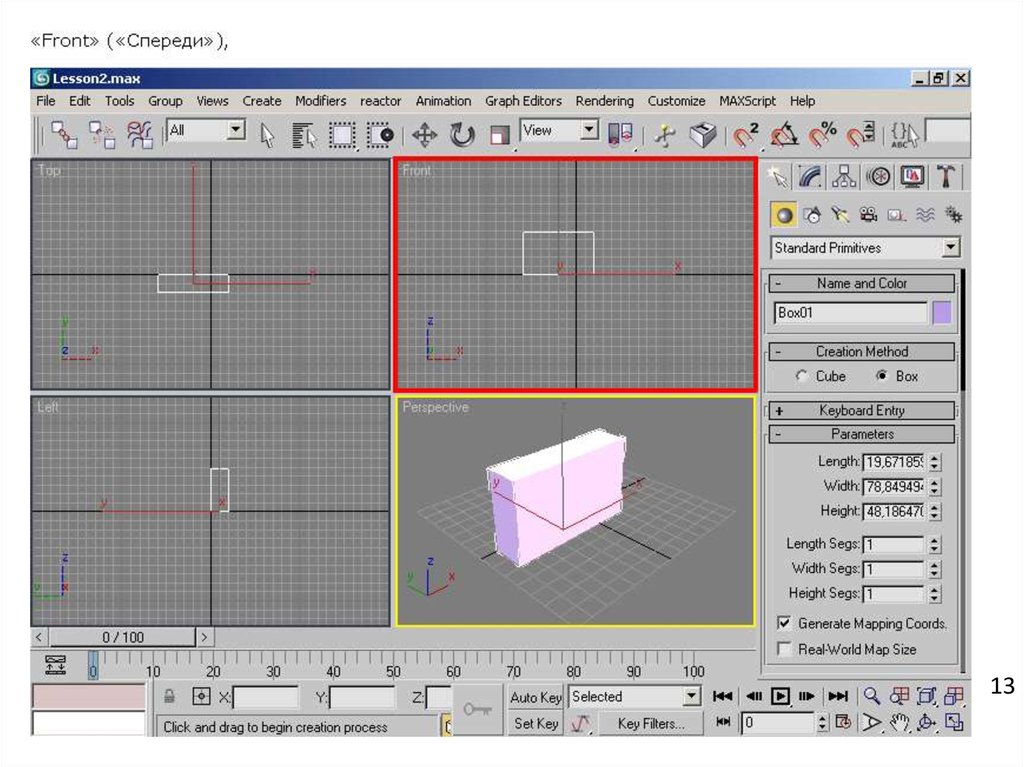1024x767 pixels.
Task: Expand the Keyboard Entry rollout
Action: (861, 410)
